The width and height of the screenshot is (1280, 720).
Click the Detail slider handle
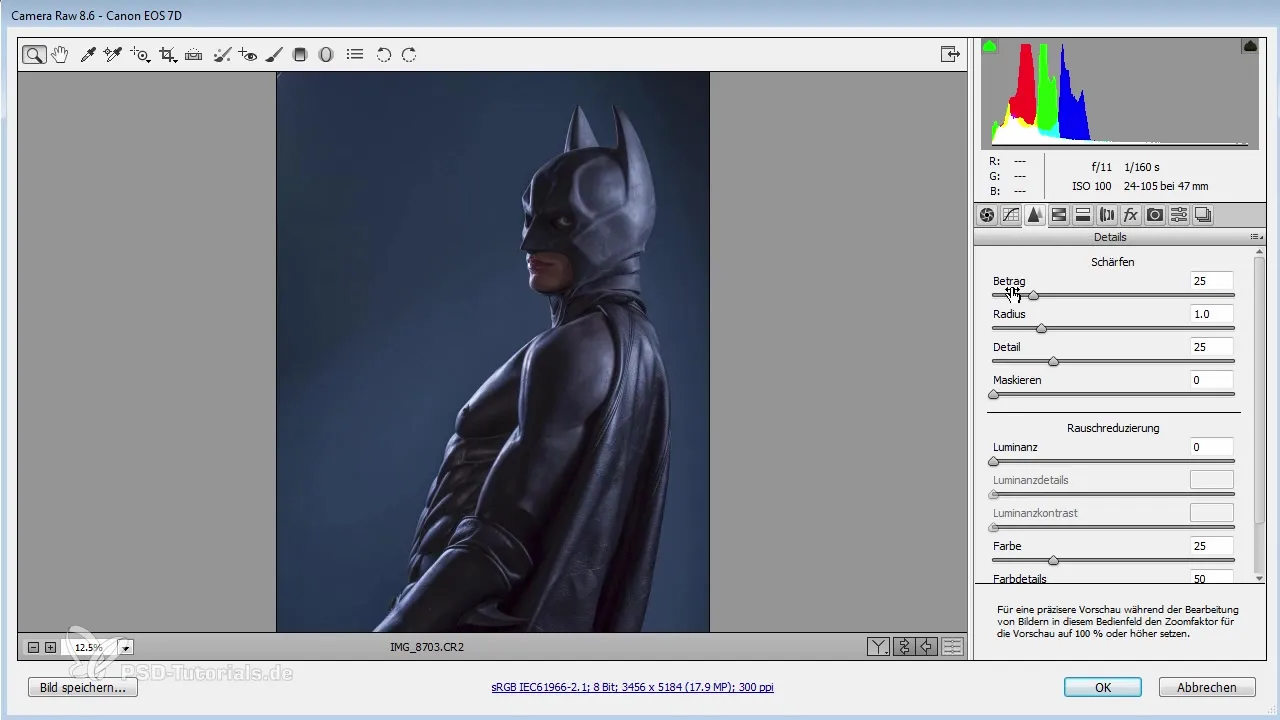1053,361
